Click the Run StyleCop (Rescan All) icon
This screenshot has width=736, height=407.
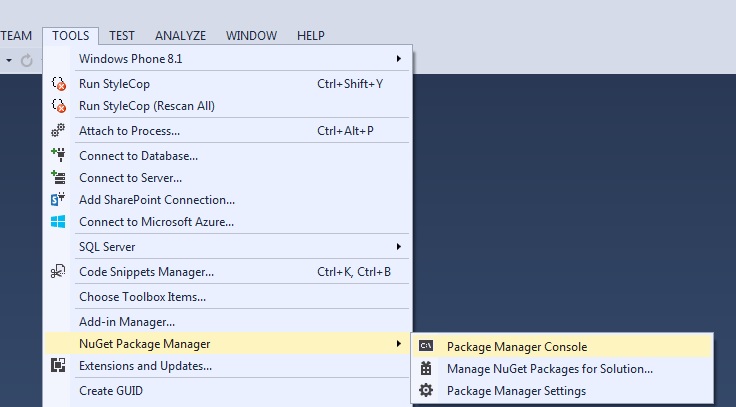click(x=58, y=106)
